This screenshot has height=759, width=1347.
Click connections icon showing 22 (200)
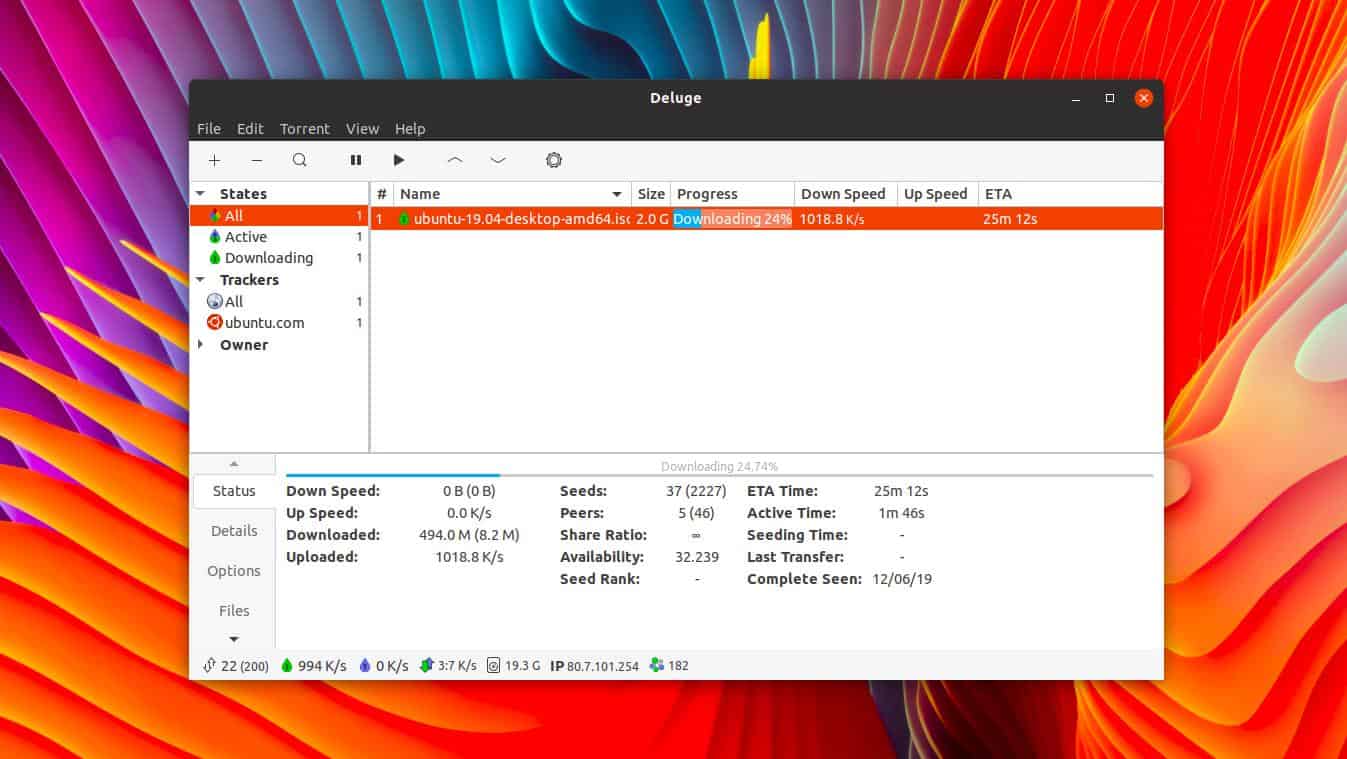[209, 666]
